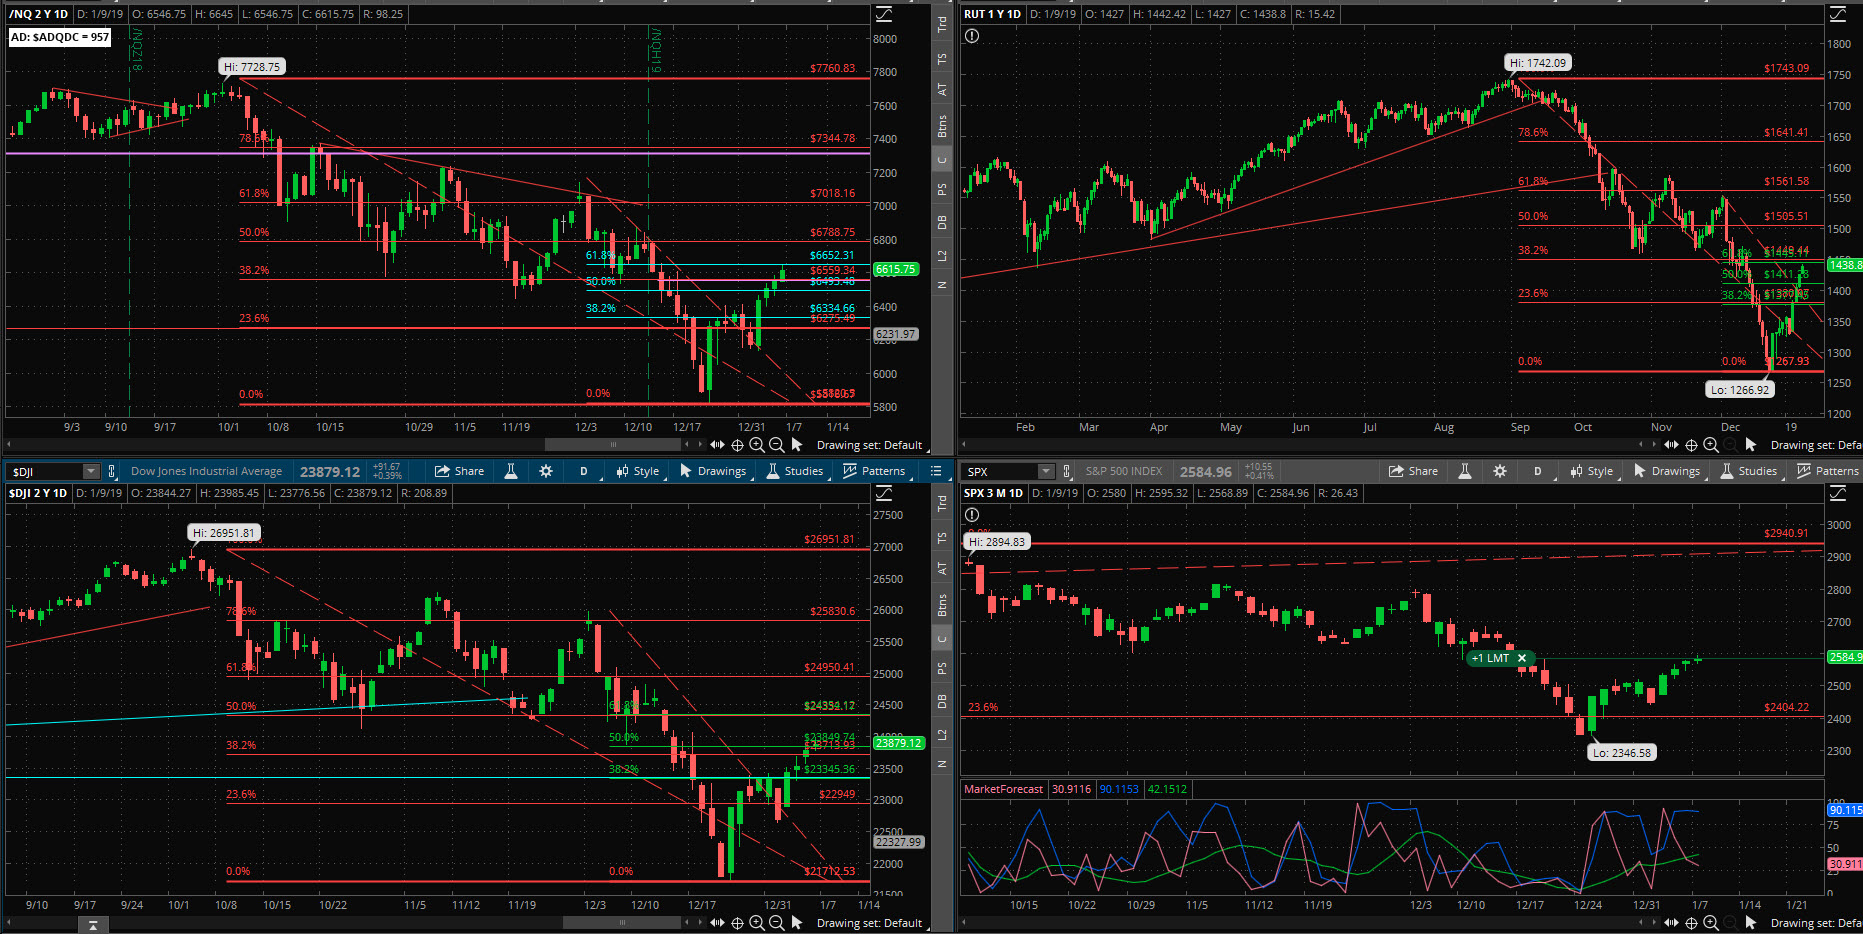The image size is (1863, 934).
Task: Click zoom out magnifier under /NQ chart
Action: click(776, 445)
